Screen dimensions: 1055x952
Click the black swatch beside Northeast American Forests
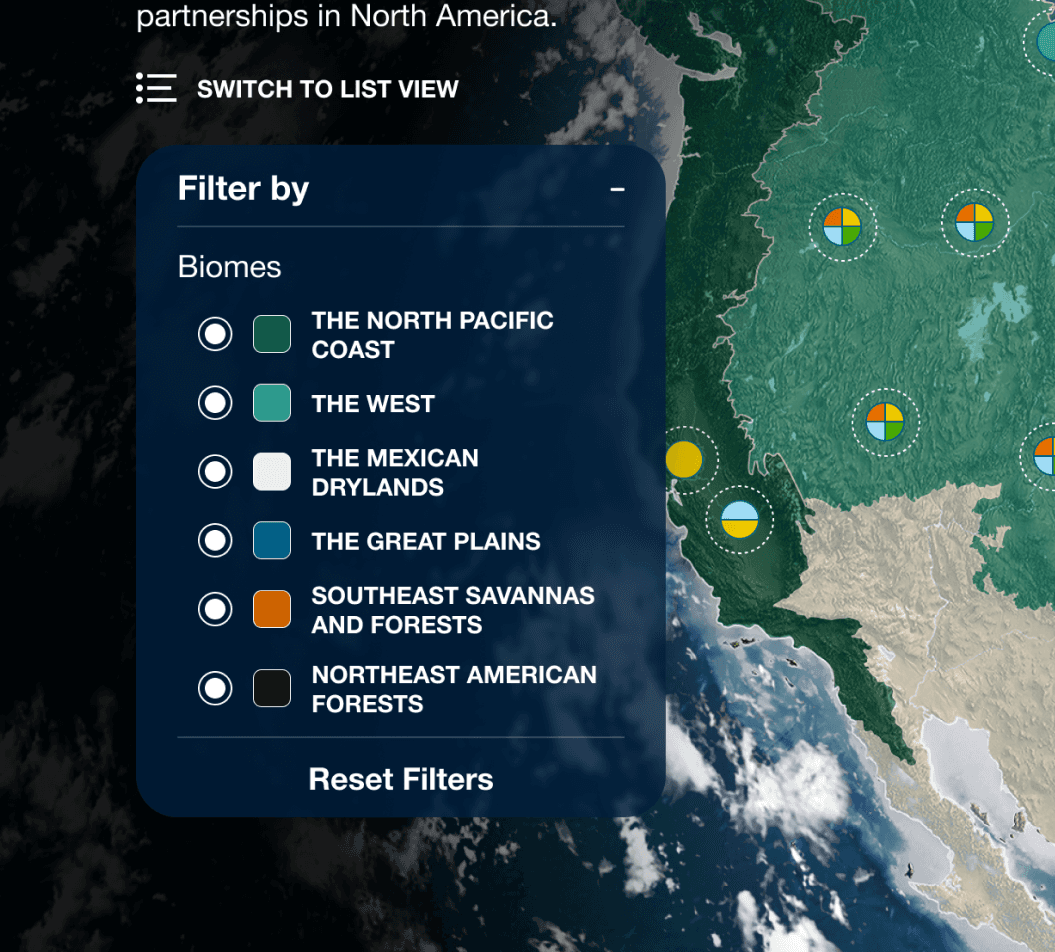point(271,688)
